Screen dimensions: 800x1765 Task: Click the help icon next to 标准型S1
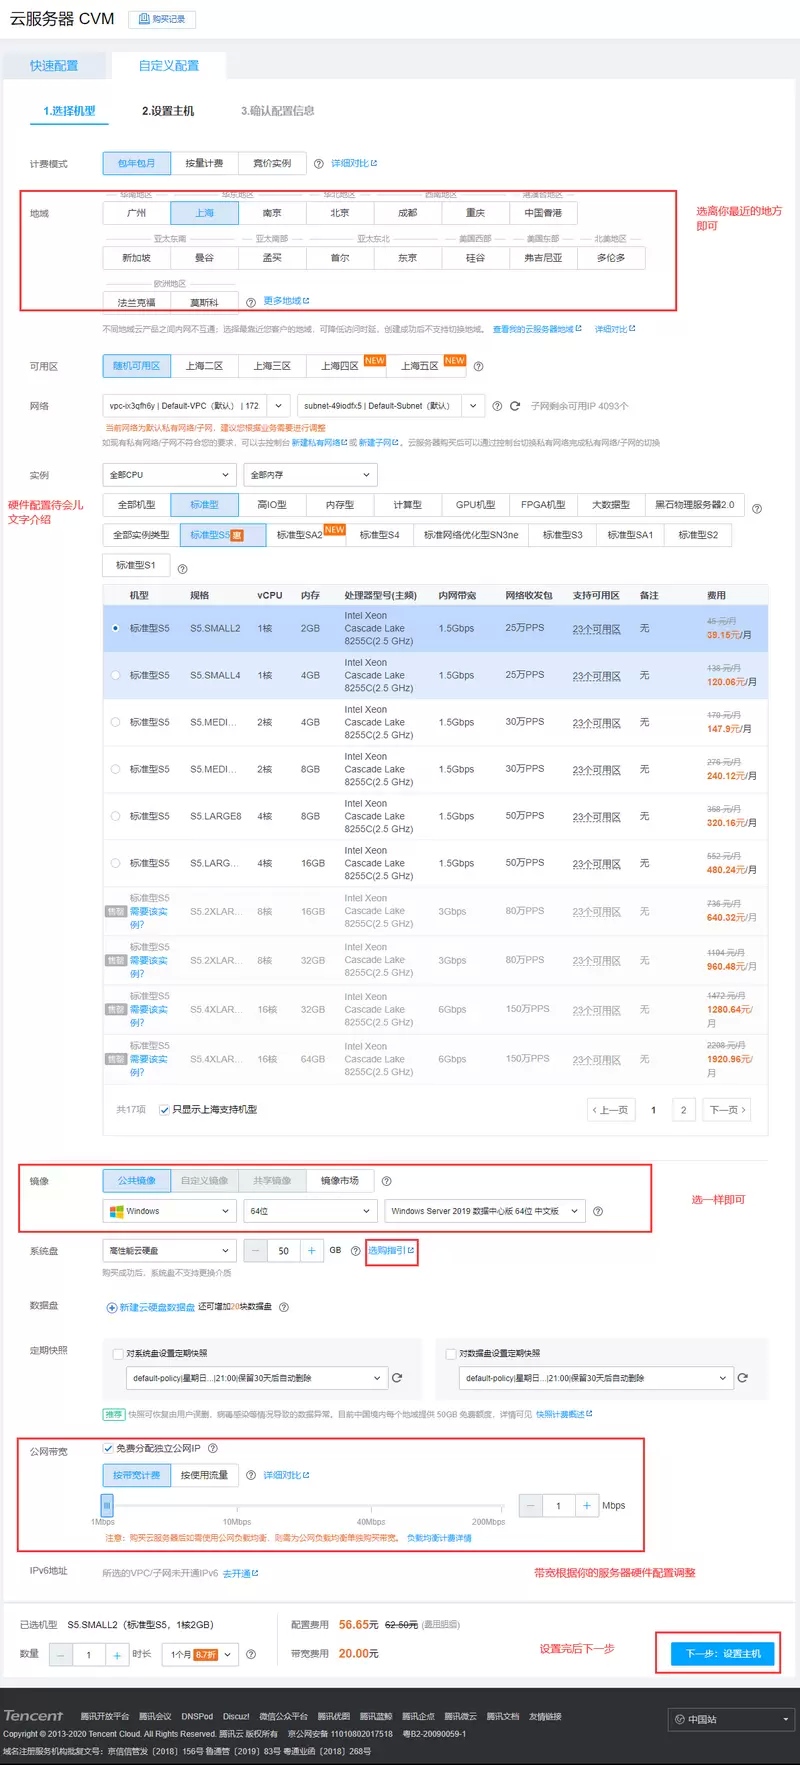[183, 569]
